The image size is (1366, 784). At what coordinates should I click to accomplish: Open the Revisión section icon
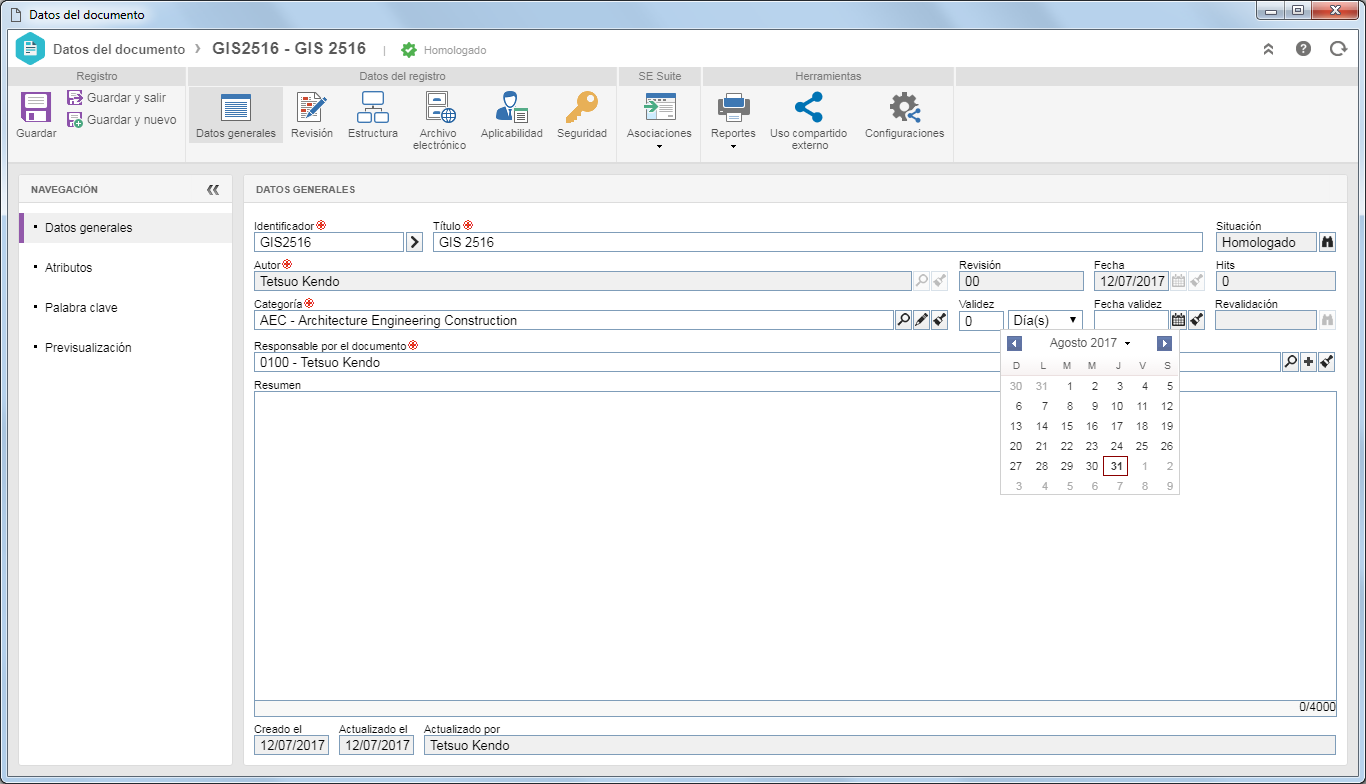pyautogui.click(x=312, y=107)
